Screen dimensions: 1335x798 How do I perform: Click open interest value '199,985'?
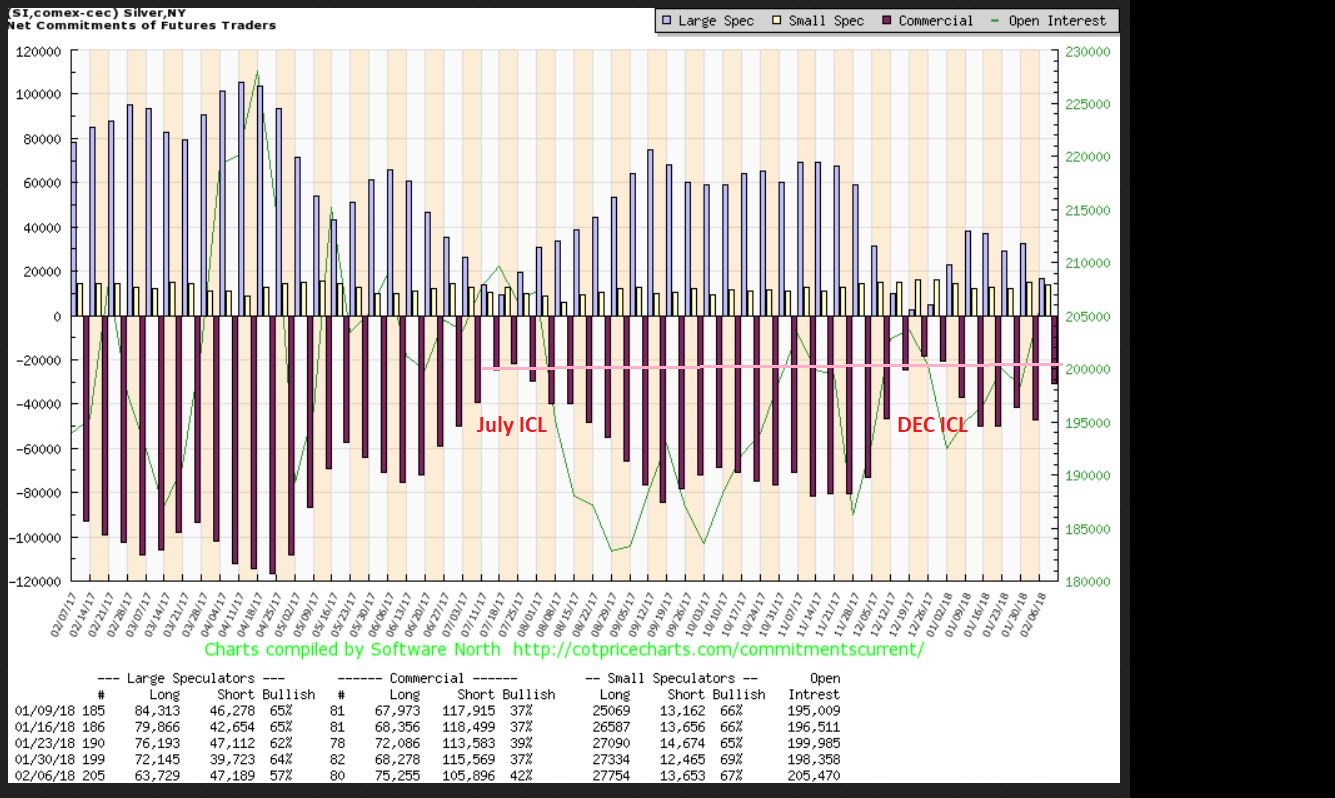click(812, 742)
